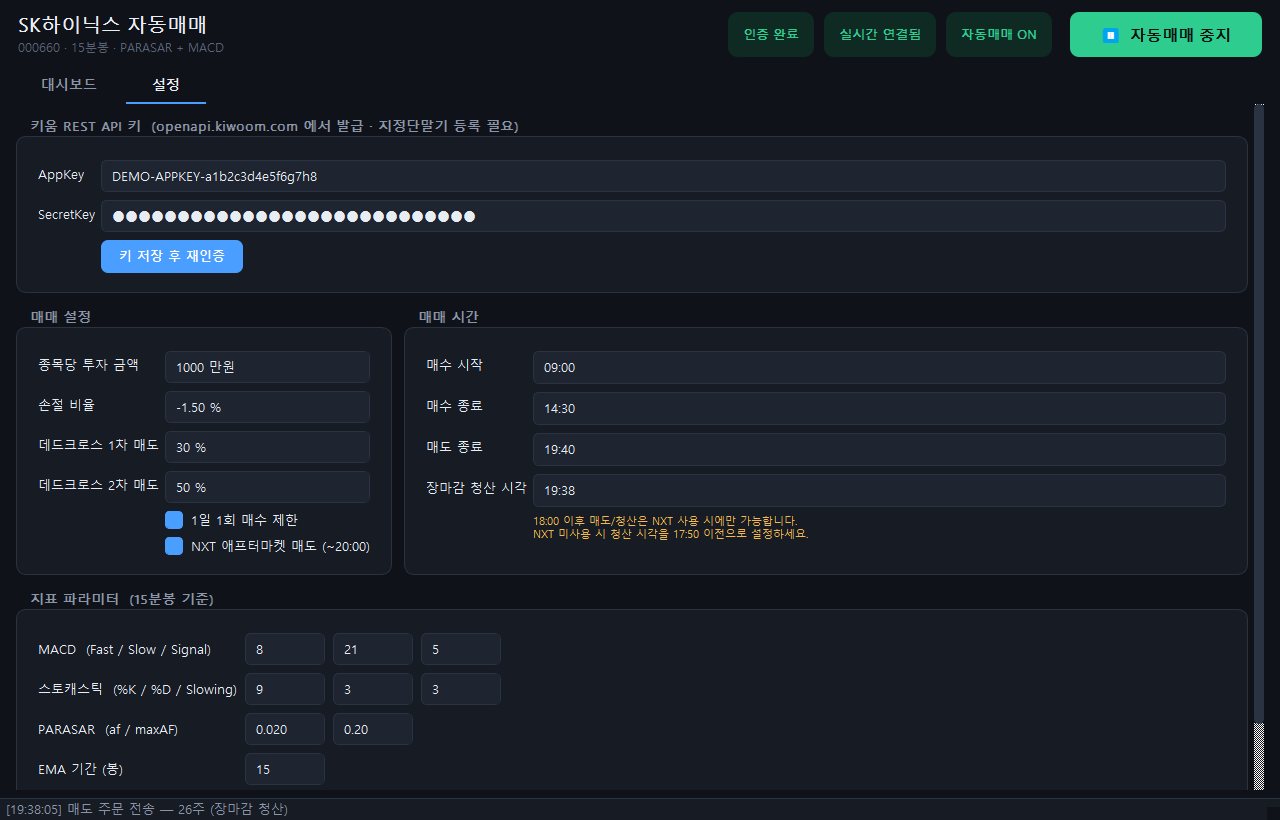Screen dimensions: 1280x820
Task: Click the 자동매매 ON status badge
Action: click(999, 34)
